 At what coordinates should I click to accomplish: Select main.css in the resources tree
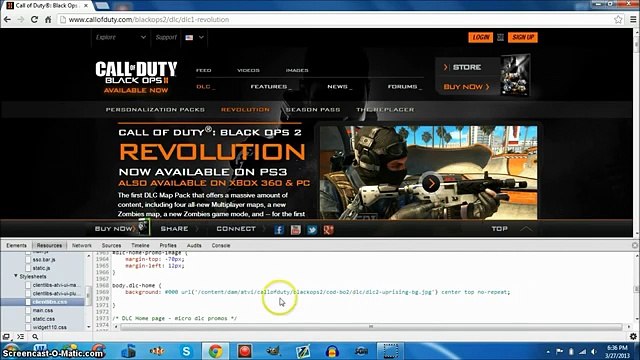[42, 310]
